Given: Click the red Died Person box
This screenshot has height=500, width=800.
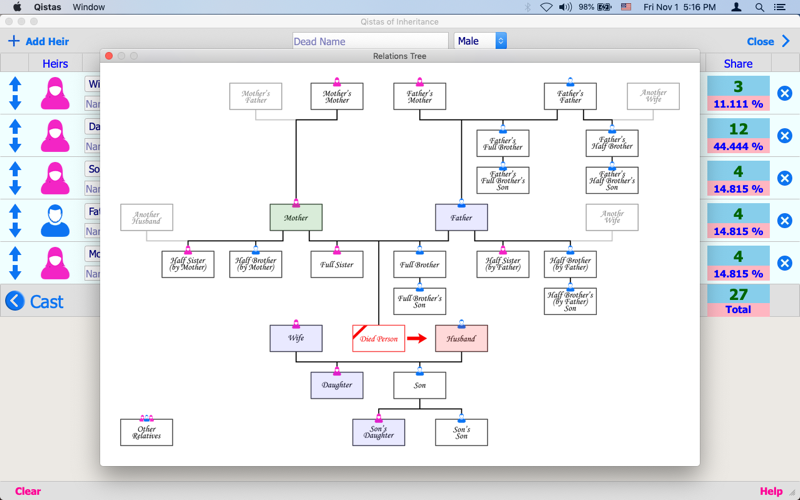Looking at the screenshot, I should (379, 338).
